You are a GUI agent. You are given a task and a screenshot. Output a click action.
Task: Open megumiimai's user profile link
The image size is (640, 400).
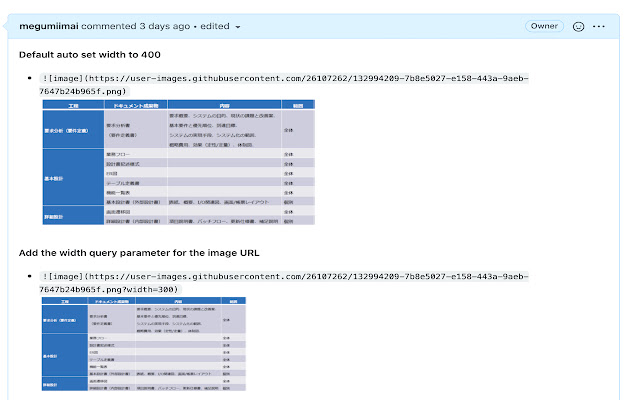click(x=49, y=26)
